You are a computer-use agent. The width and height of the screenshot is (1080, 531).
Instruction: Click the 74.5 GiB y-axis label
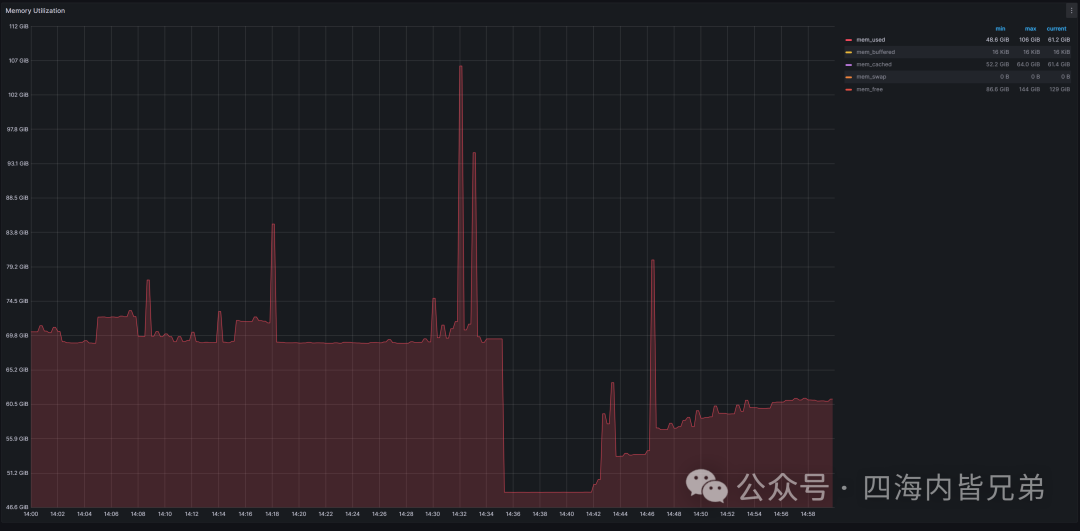coord(19,302)
